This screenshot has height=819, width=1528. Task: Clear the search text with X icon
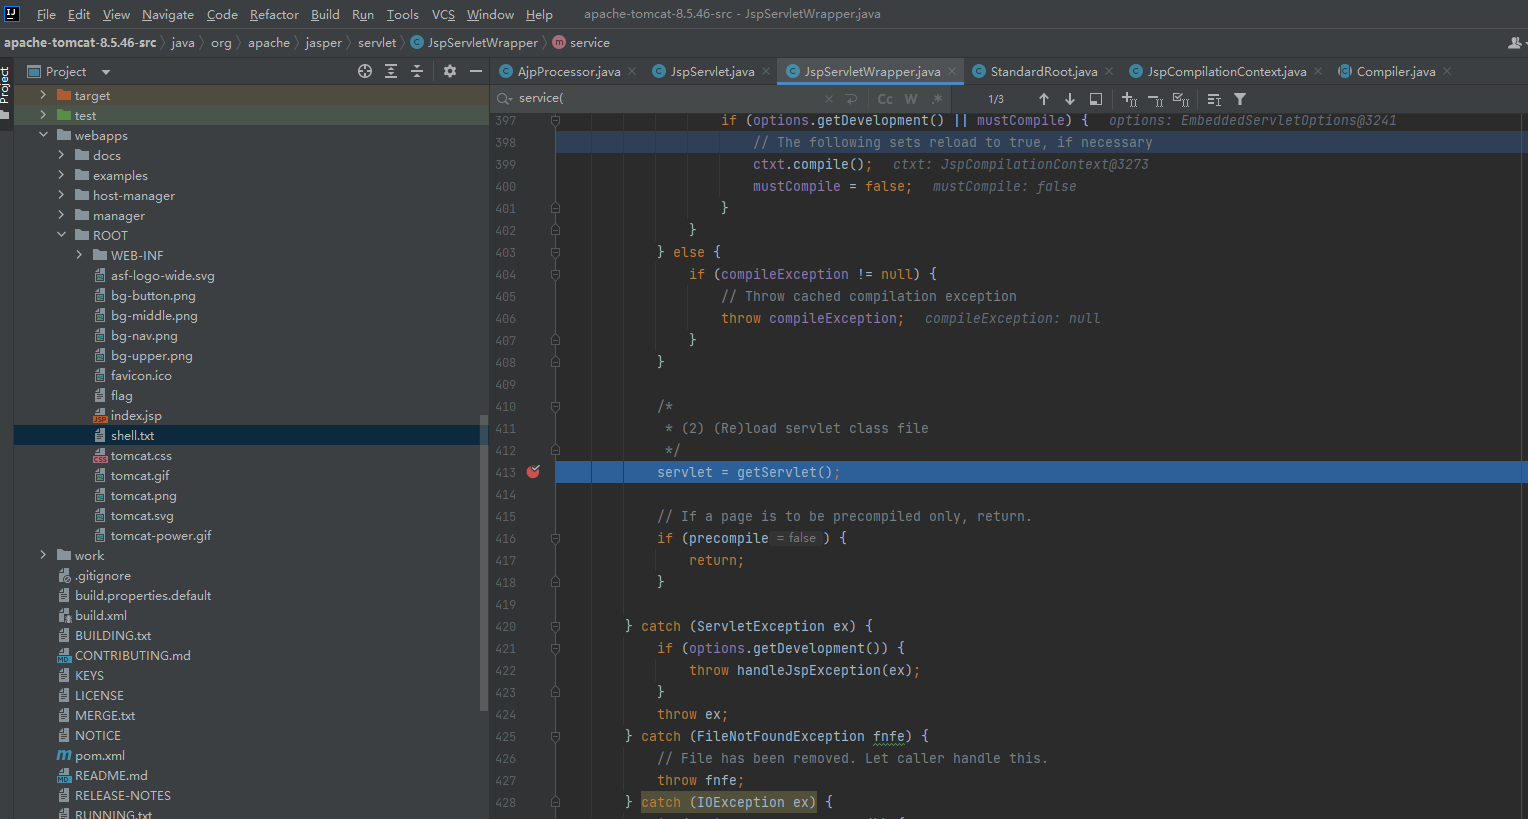pyautogui.click(x=829, y=99)
